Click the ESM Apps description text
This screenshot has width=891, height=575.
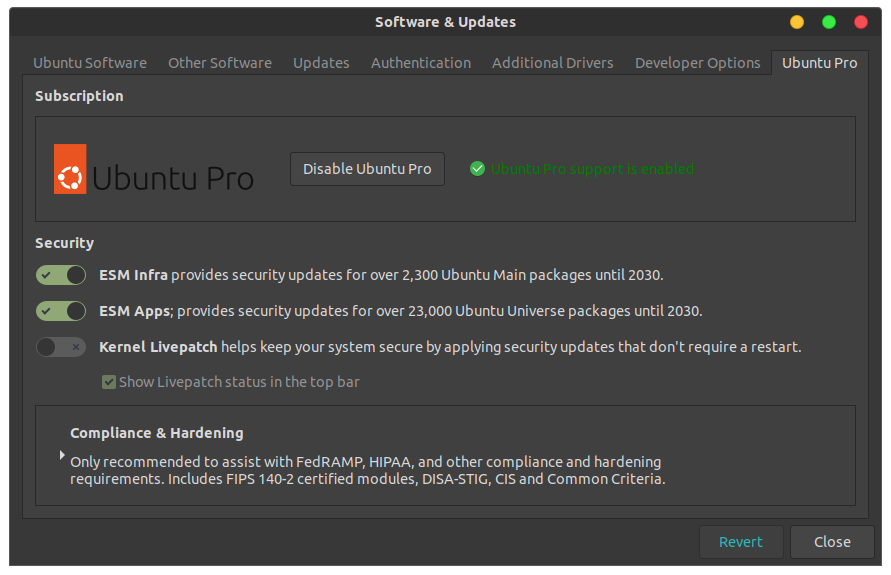[401, 311]
